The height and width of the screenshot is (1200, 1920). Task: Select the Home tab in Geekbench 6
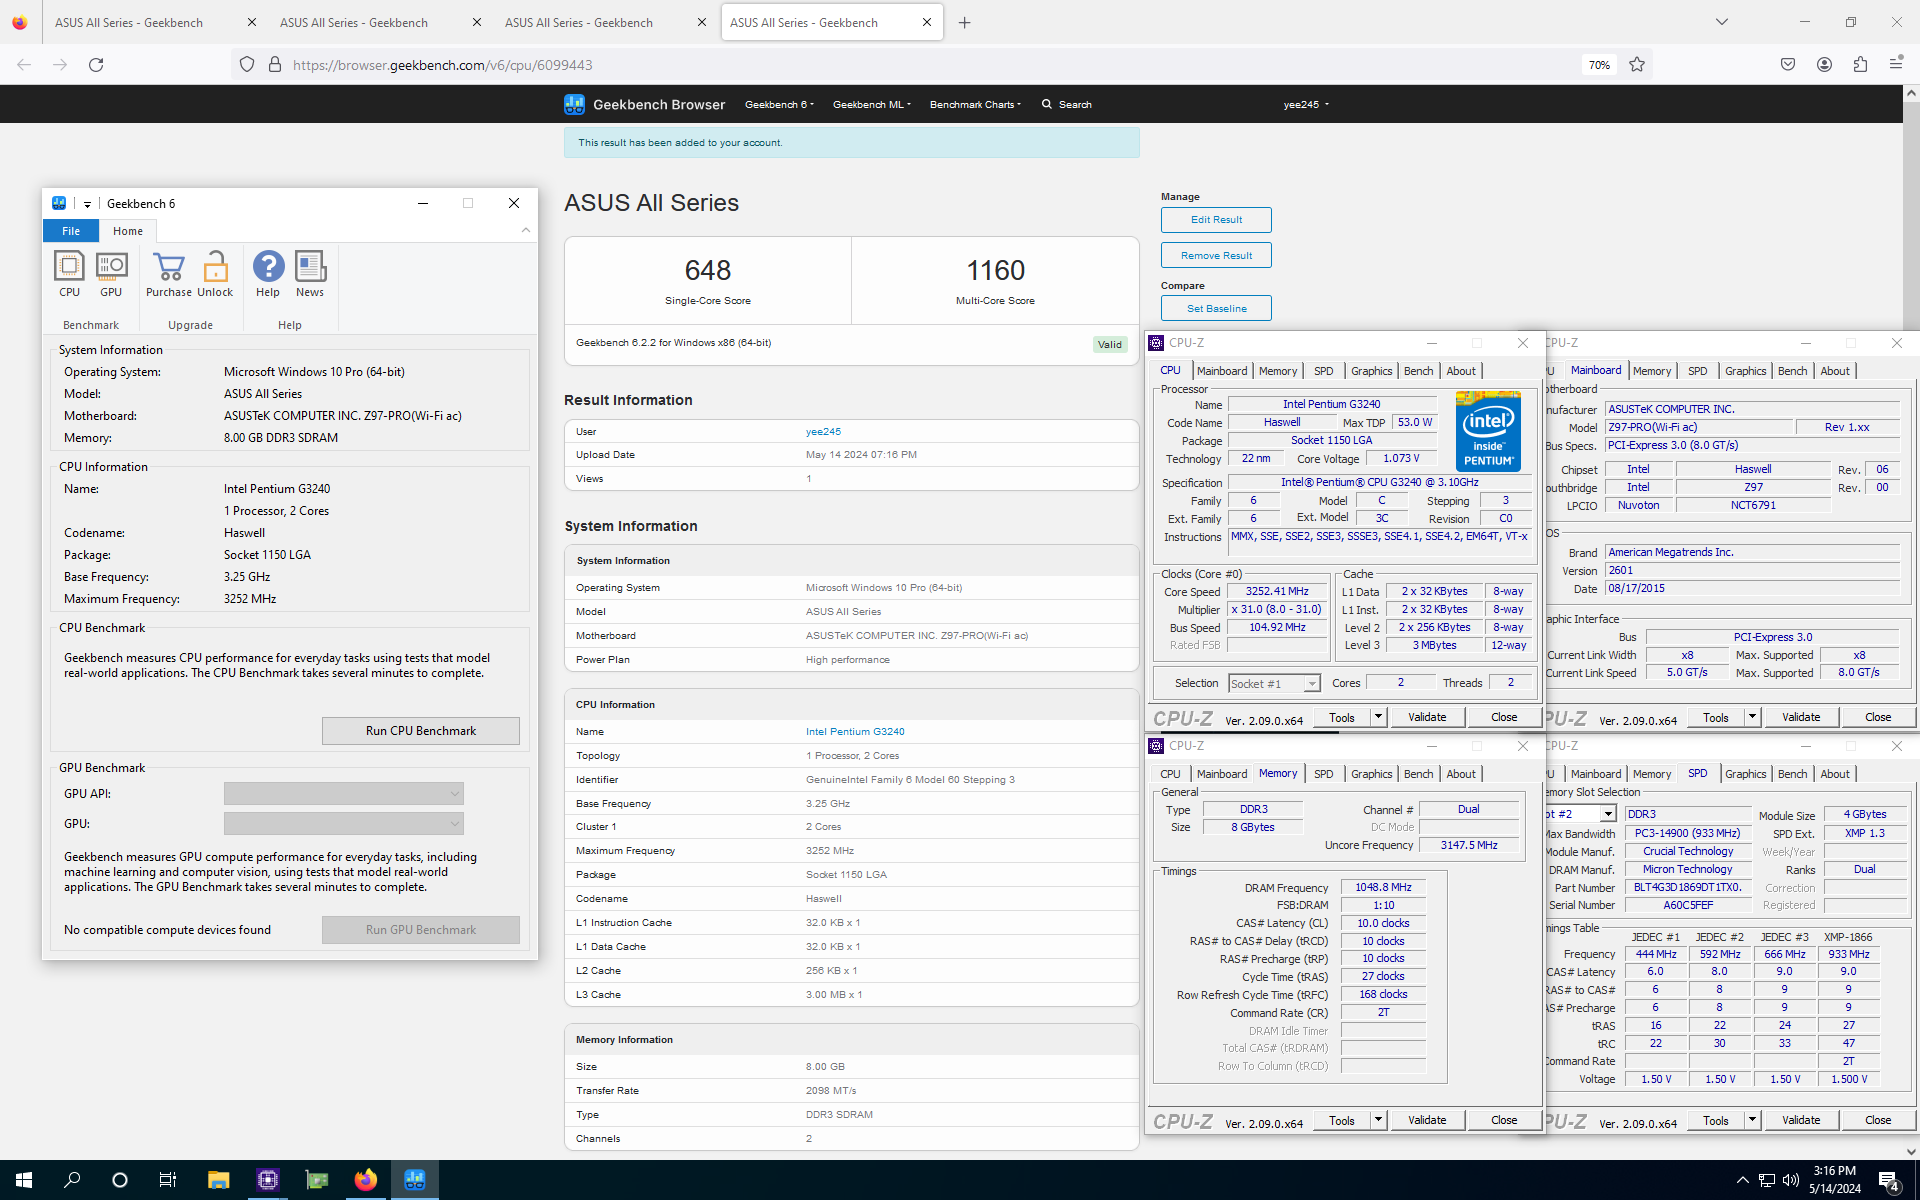(x=128, y=231)
